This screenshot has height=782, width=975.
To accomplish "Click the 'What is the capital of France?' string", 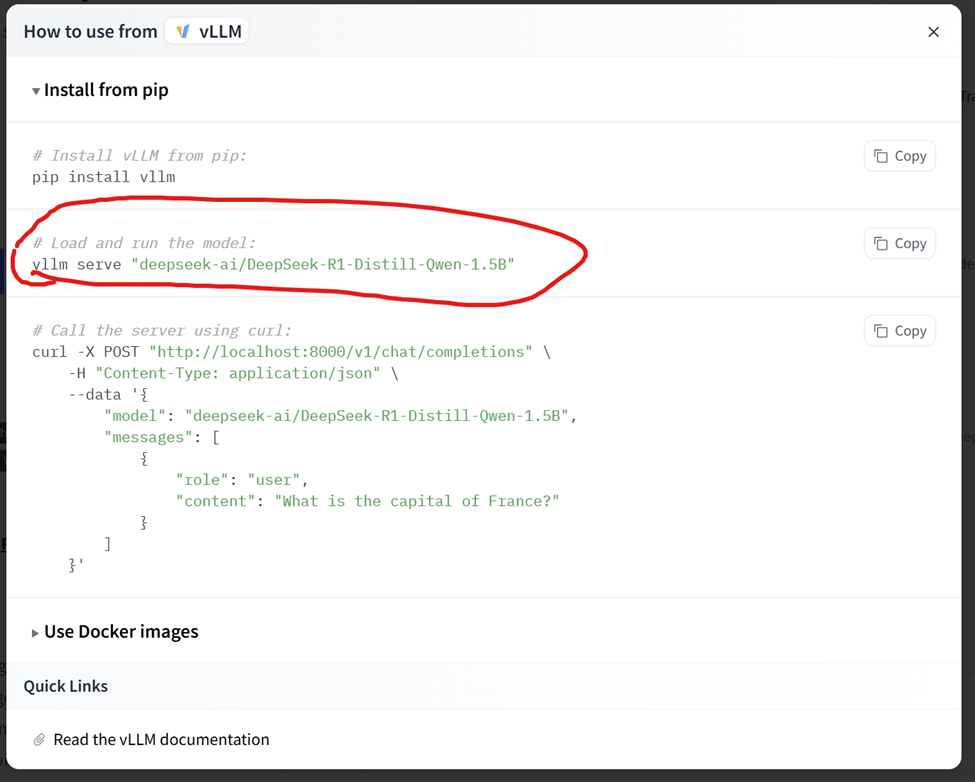I will click(416, 501).
